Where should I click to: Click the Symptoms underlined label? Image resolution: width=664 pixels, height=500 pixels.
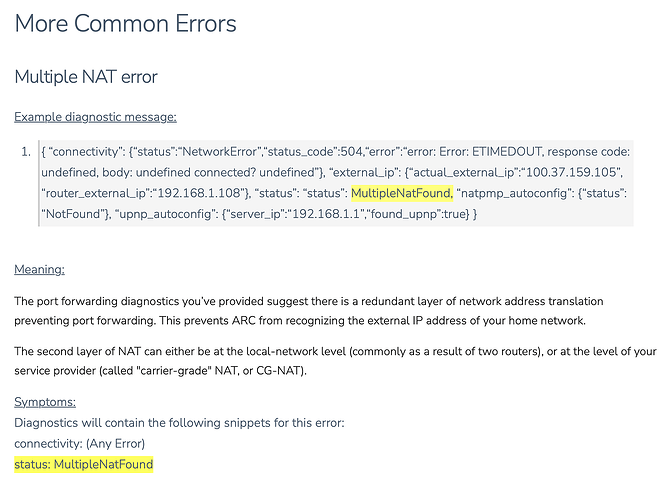click(x=45, y=402)
